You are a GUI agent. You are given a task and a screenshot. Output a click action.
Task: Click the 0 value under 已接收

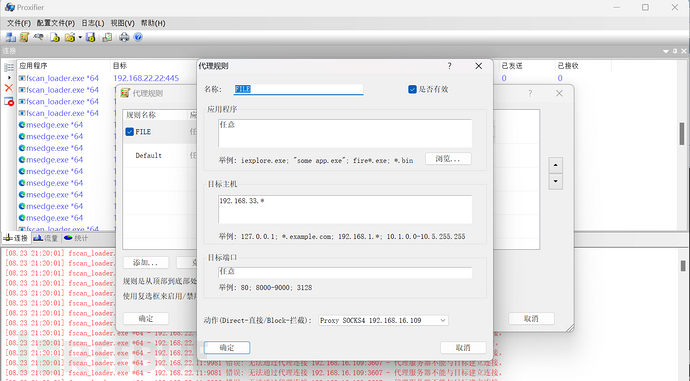pyautogui.click(x=560, y=78)
